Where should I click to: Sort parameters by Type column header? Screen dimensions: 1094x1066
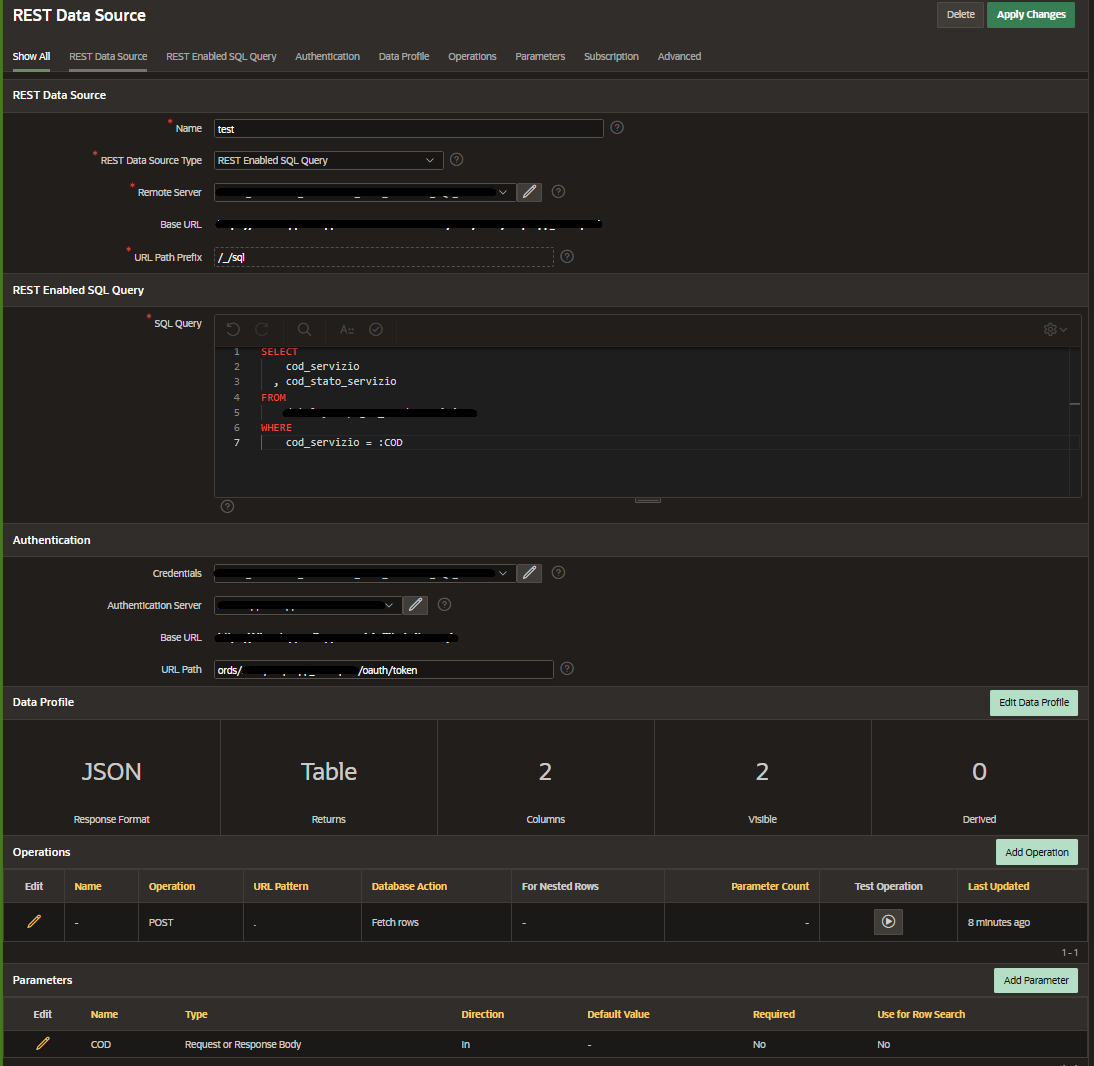click(x=196, y=1014)
